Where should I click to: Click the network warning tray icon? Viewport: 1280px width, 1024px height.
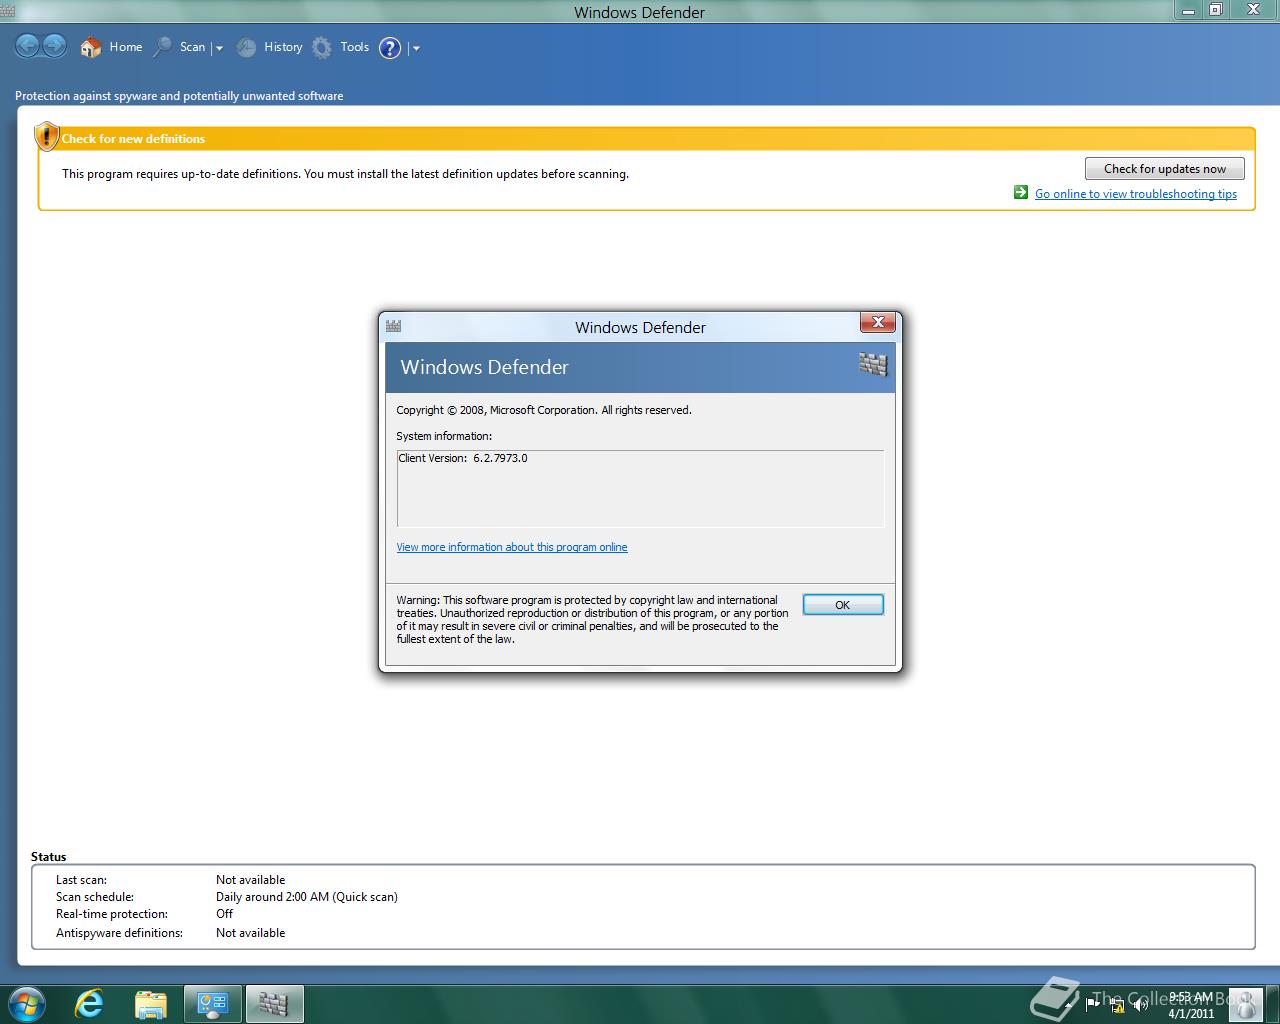tap(1117, 1005)
